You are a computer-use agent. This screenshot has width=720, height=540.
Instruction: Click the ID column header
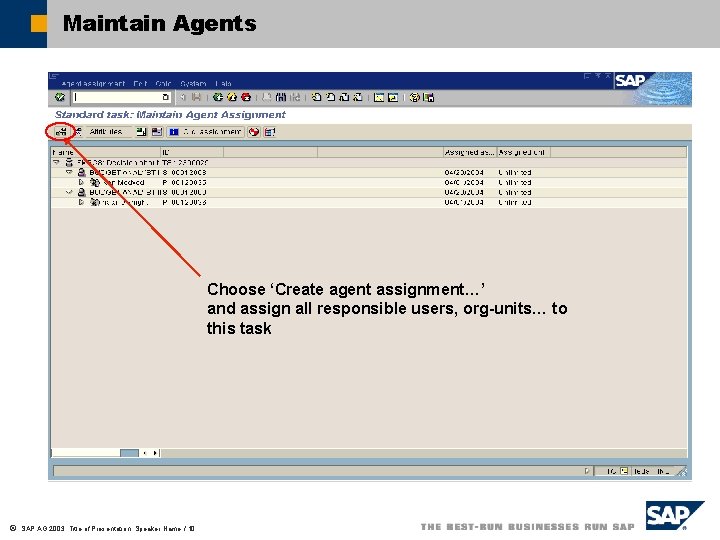click(192, 152)
